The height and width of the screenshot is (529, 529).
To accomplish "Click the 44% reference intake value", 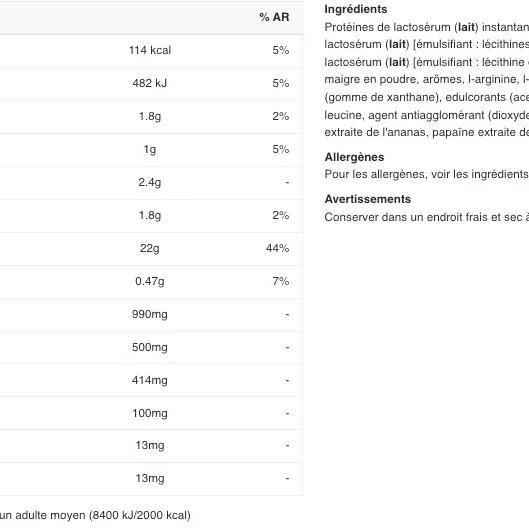I will (x=277, y=248).
